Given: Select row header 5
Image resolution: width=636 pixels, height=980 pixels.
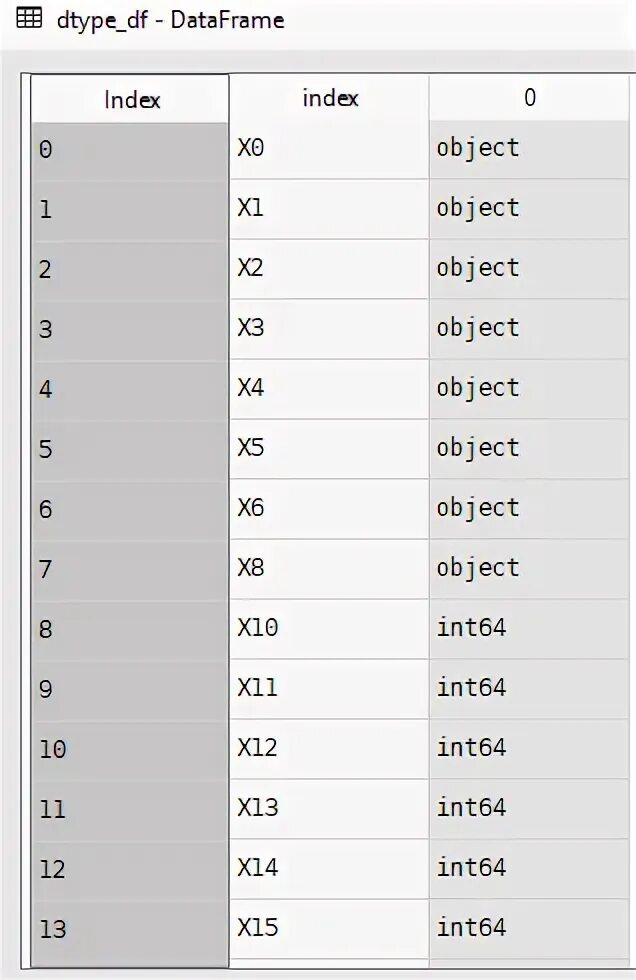Looking at the screenshot, I should 130,451.
